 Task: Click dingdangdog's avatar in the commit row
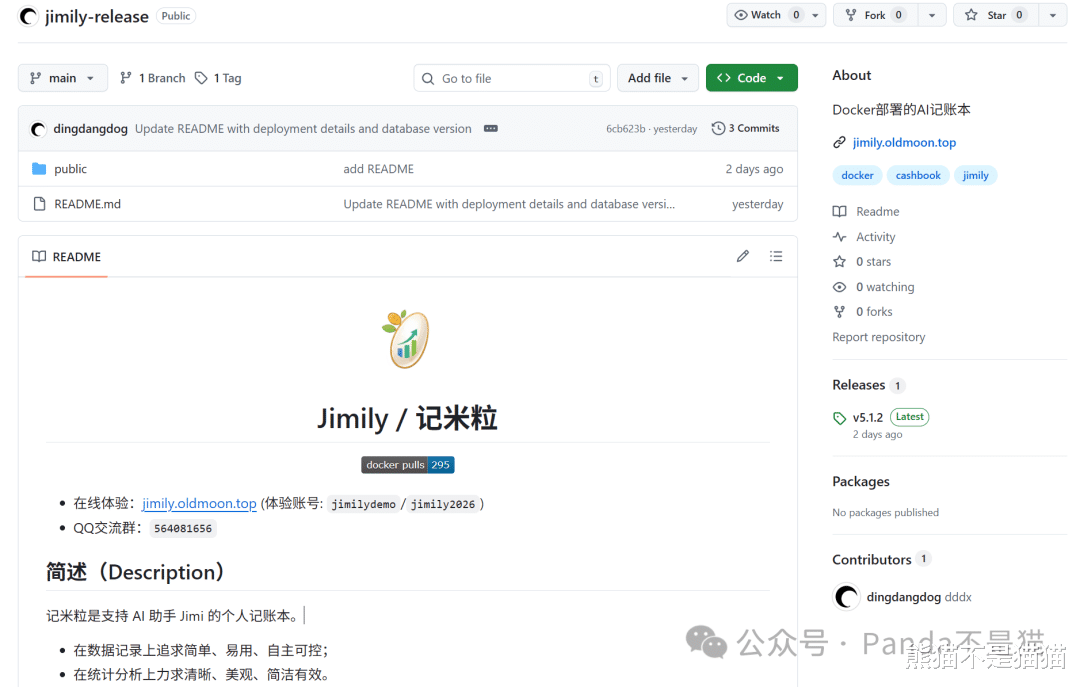pyautogui.click(x=39, y=129)
